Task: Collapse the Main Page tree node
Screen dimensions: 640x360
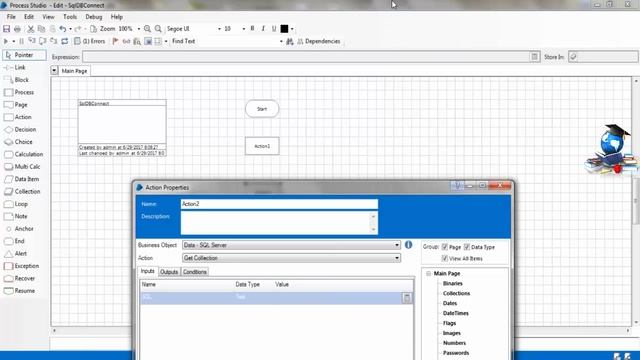Action: [x=429, y=273]
